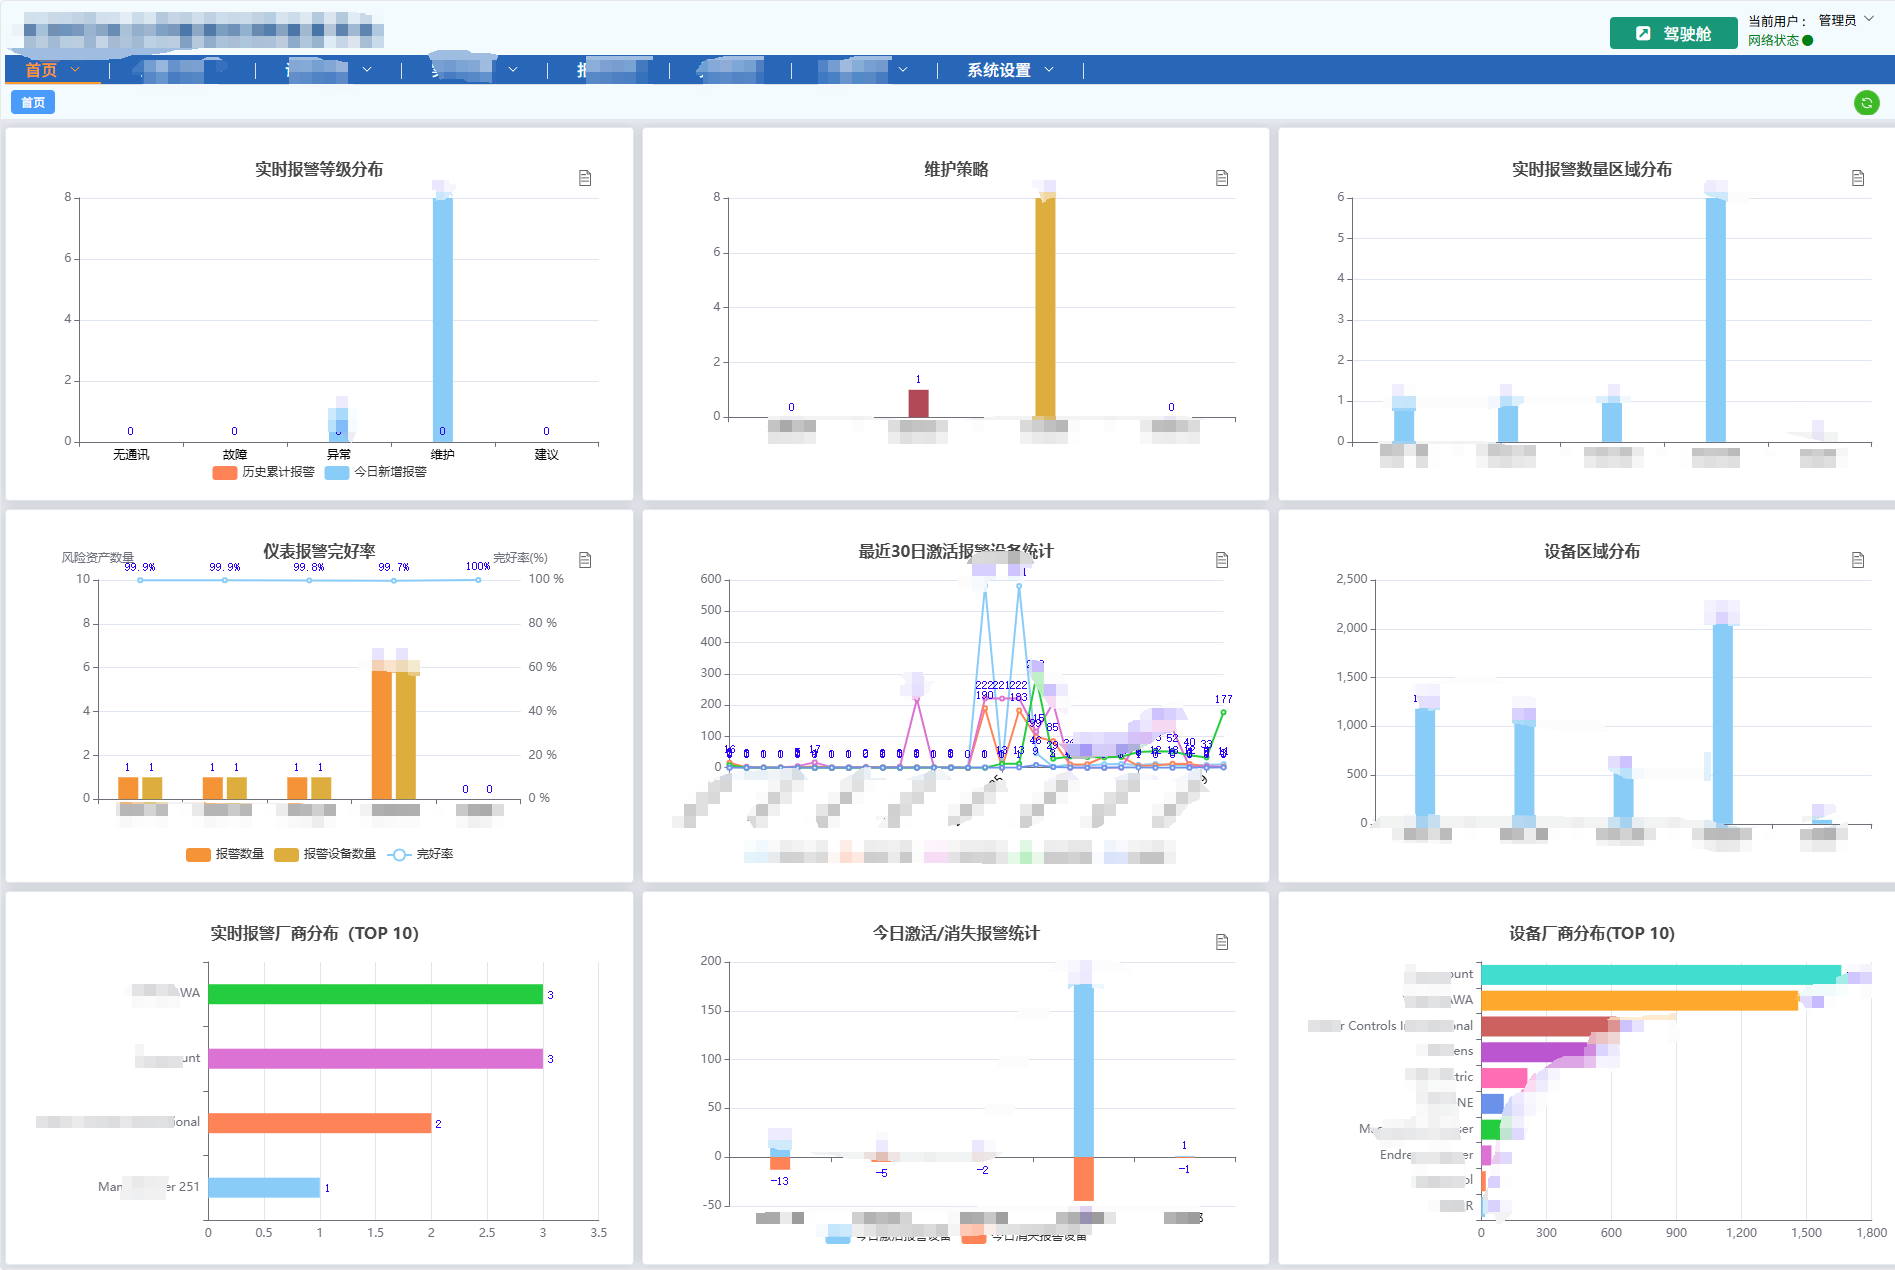
Task: Switch to the 首页 page tab tag
Action: [33, 103]
